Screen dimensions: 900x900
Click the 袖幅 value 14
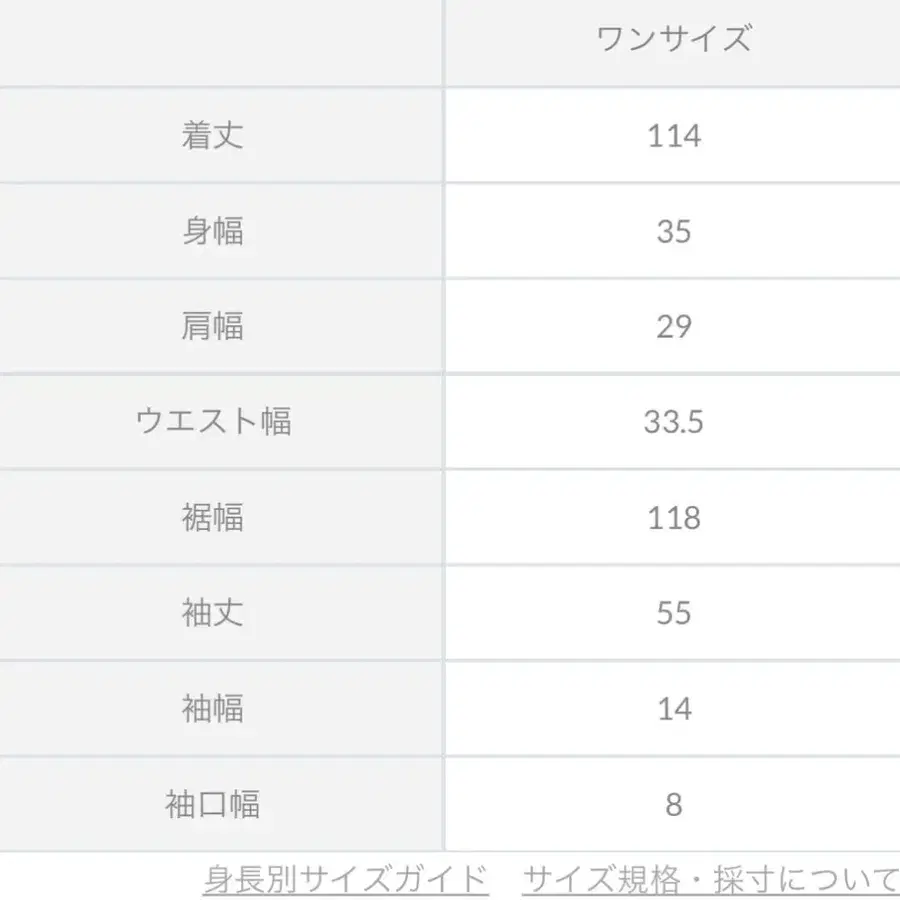click(x=673, y=709)
